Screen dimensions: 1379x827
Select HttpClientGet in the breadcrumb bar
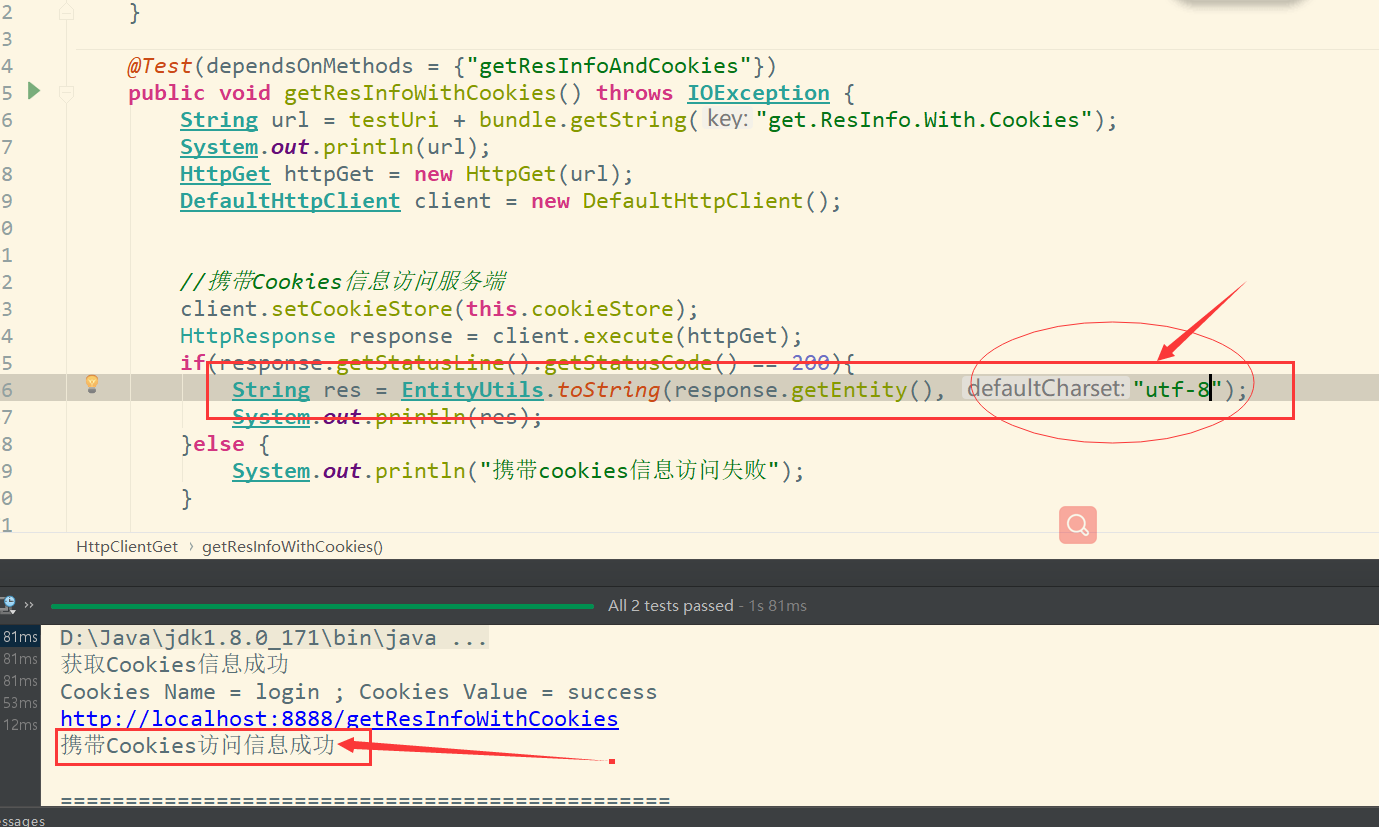coord(127,547)
